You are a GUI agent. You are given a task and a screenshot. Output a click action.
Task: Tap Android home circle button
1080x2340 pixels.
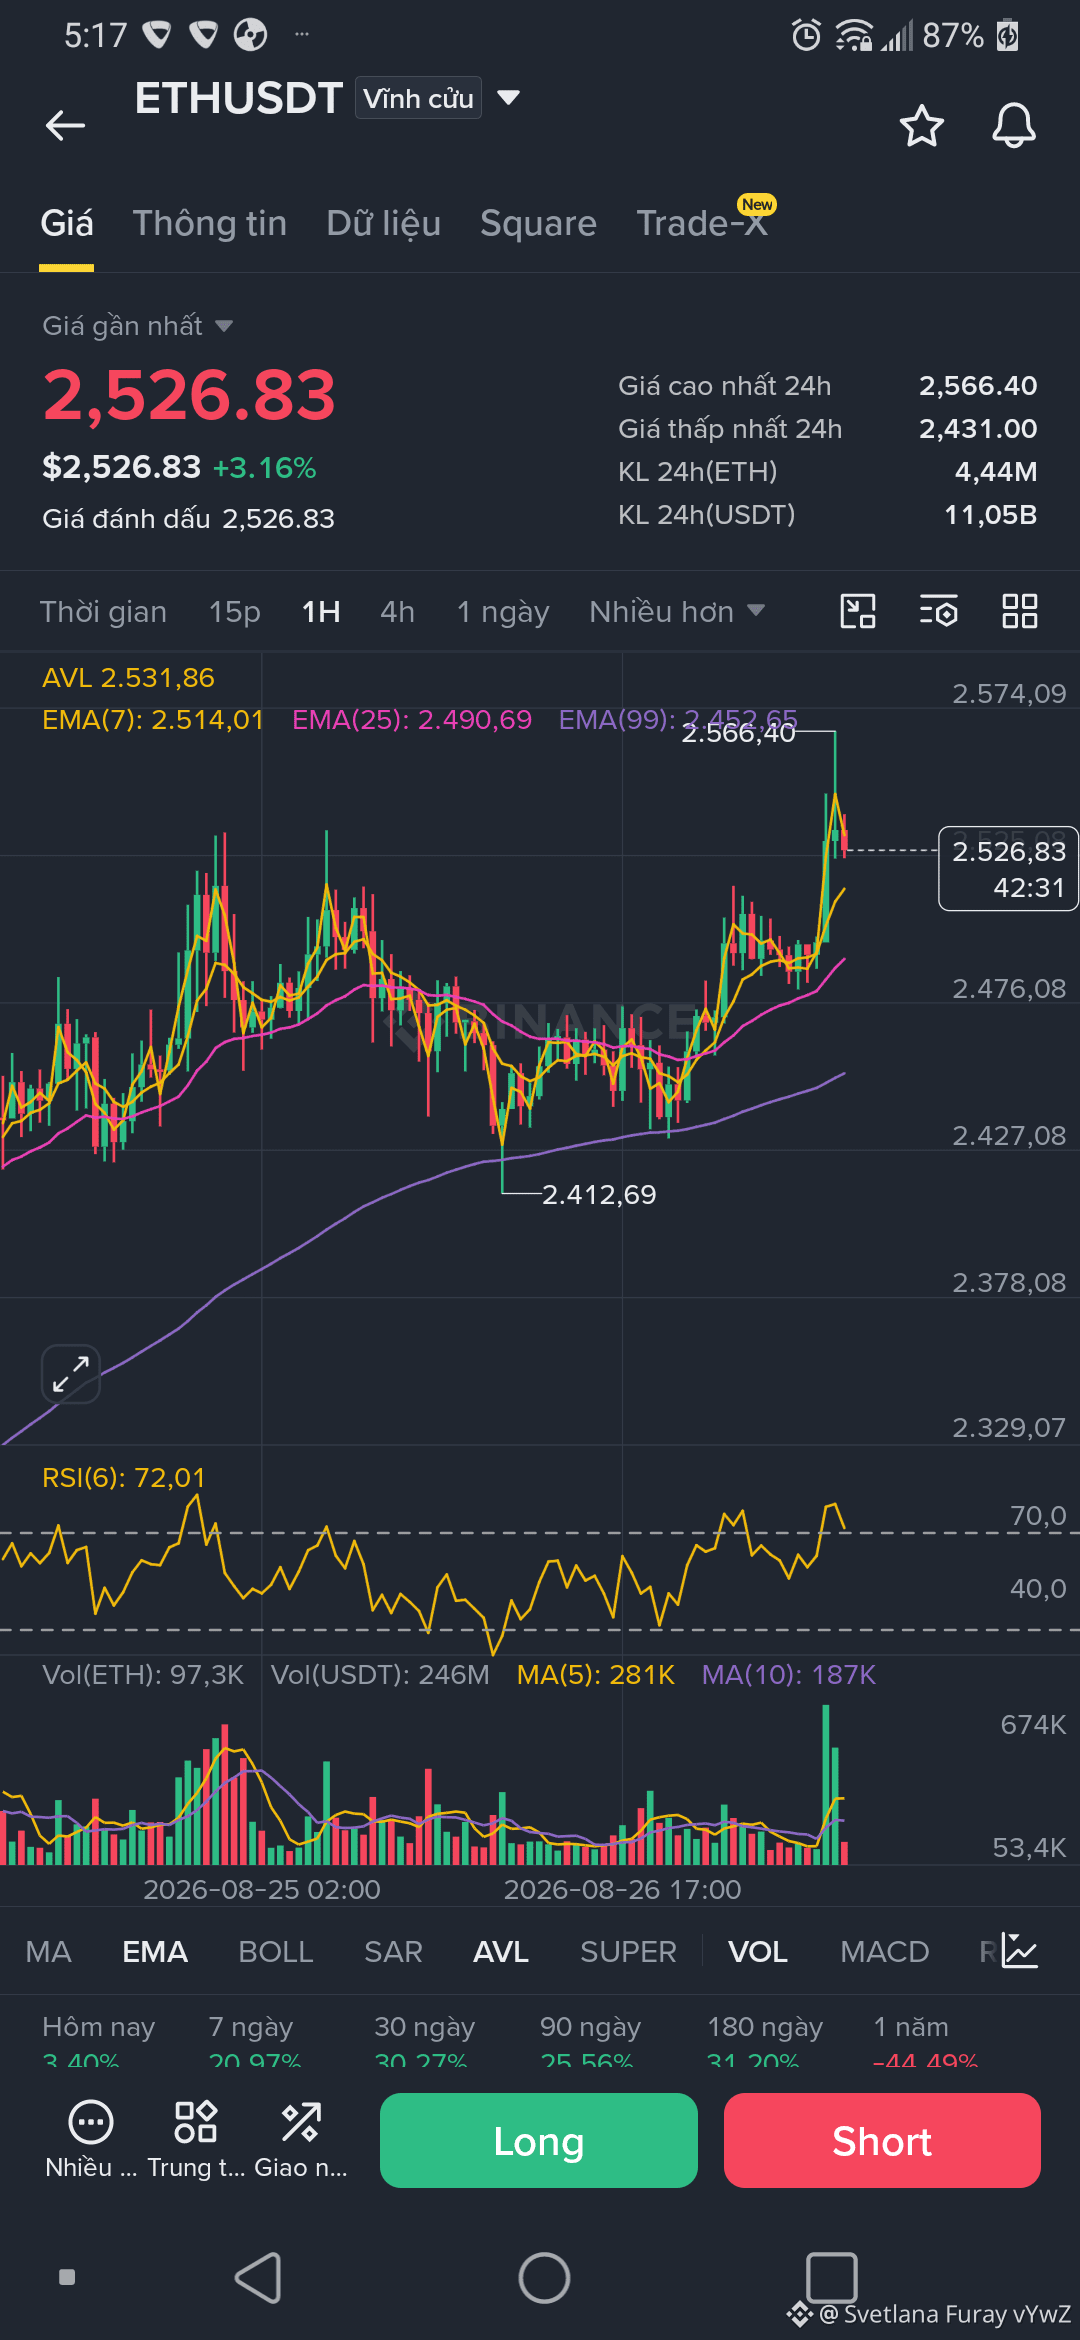[544, 2278]
